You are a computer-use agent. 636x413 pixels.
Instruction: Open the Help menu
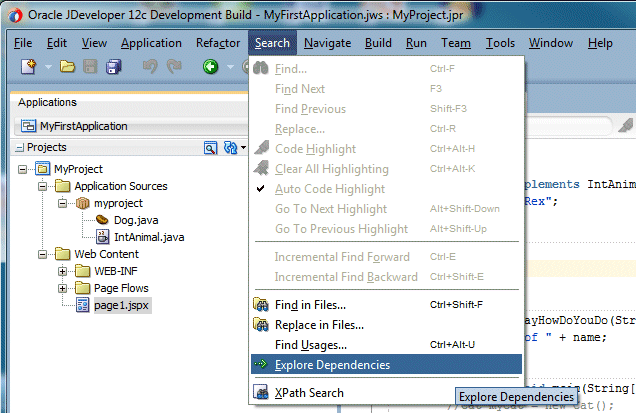(600, 43)
